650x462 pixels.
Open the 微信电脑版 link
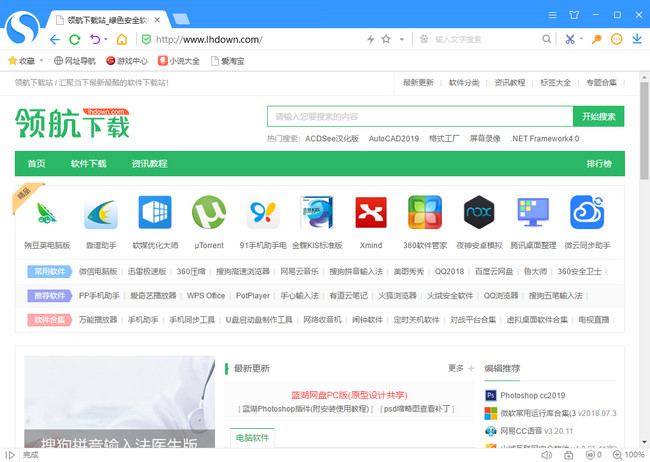98,271
